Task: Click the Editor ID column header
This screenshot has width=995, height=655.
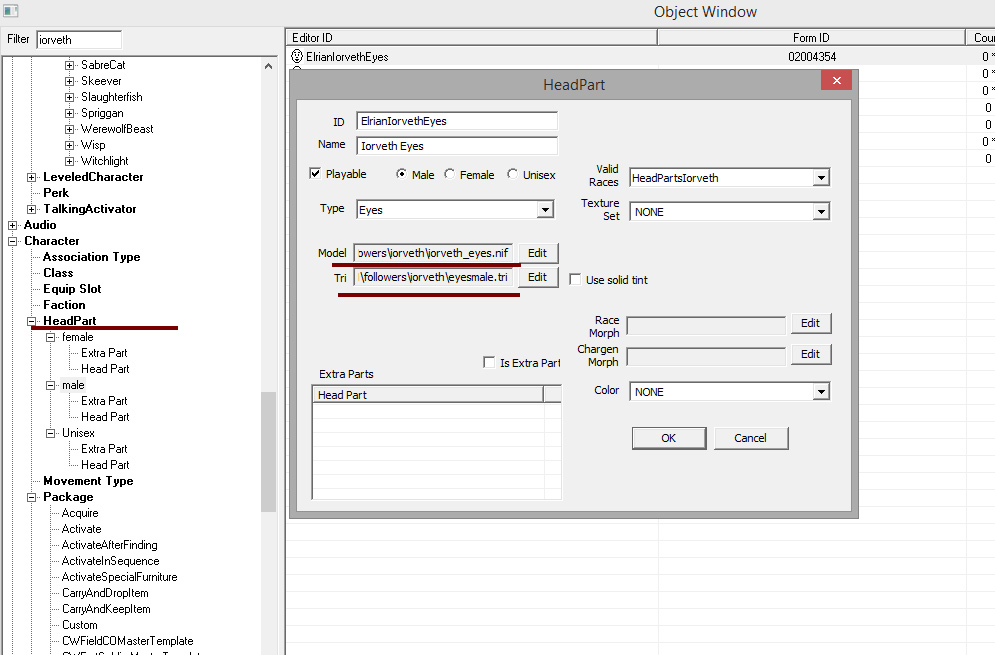Action: pos(471,37)
